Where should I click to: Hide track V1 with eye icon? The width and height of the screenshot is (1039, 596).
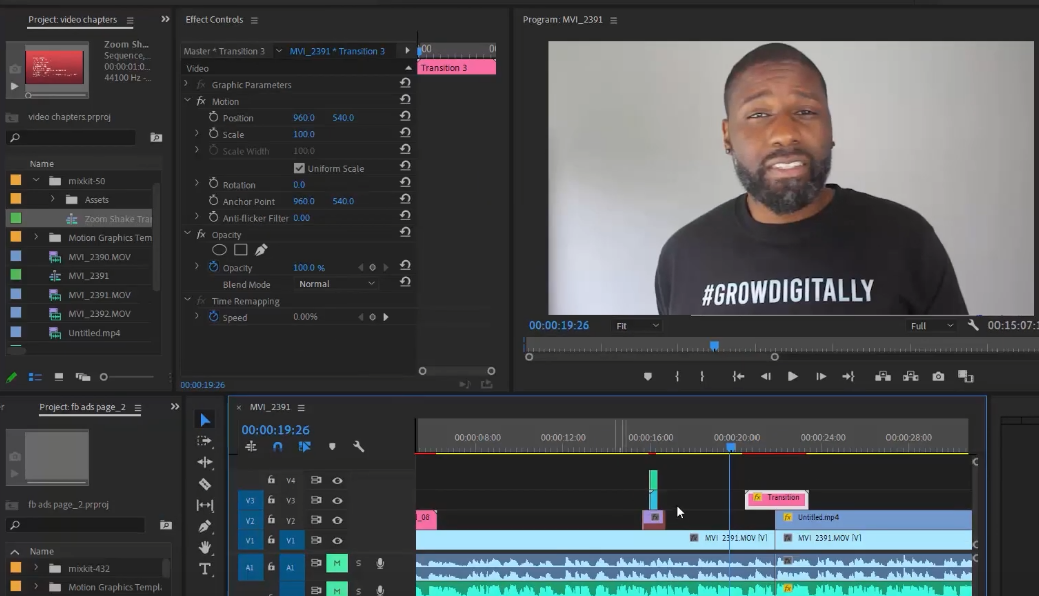coord(337,540)
